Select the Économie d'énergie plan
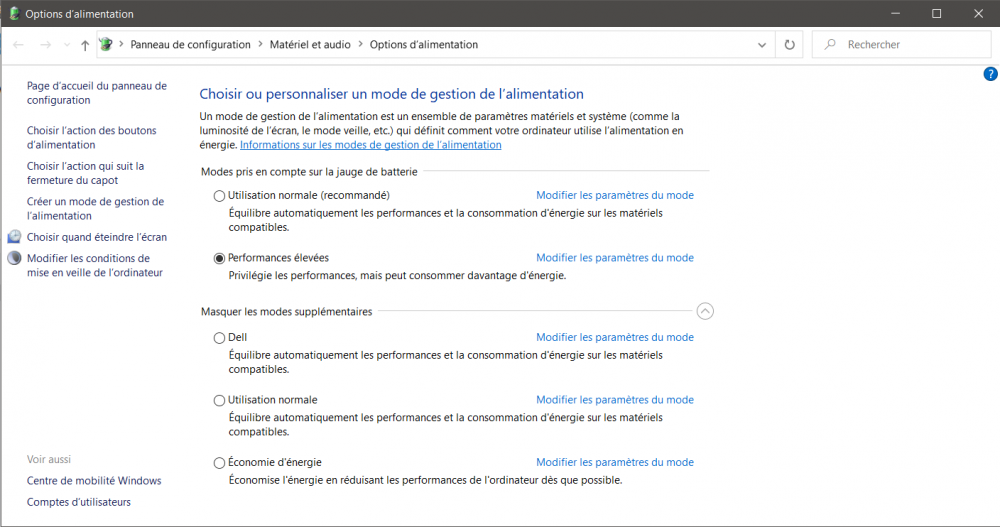 tap(220, 463)
